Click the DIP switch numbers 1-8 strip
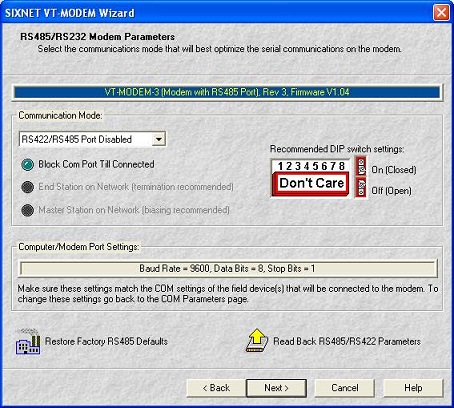This screenshot has width=454, height=408. [311, 166]
